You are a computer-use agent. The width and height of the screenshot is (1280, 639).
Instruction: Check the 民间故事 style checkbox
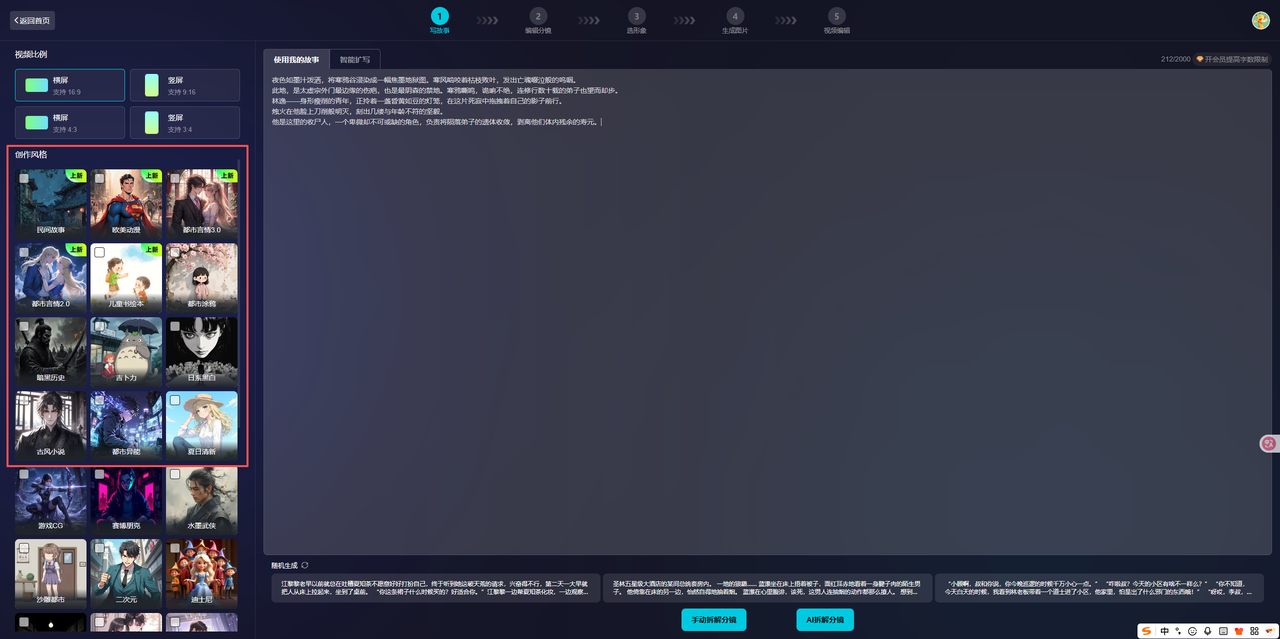coord(24,179)
